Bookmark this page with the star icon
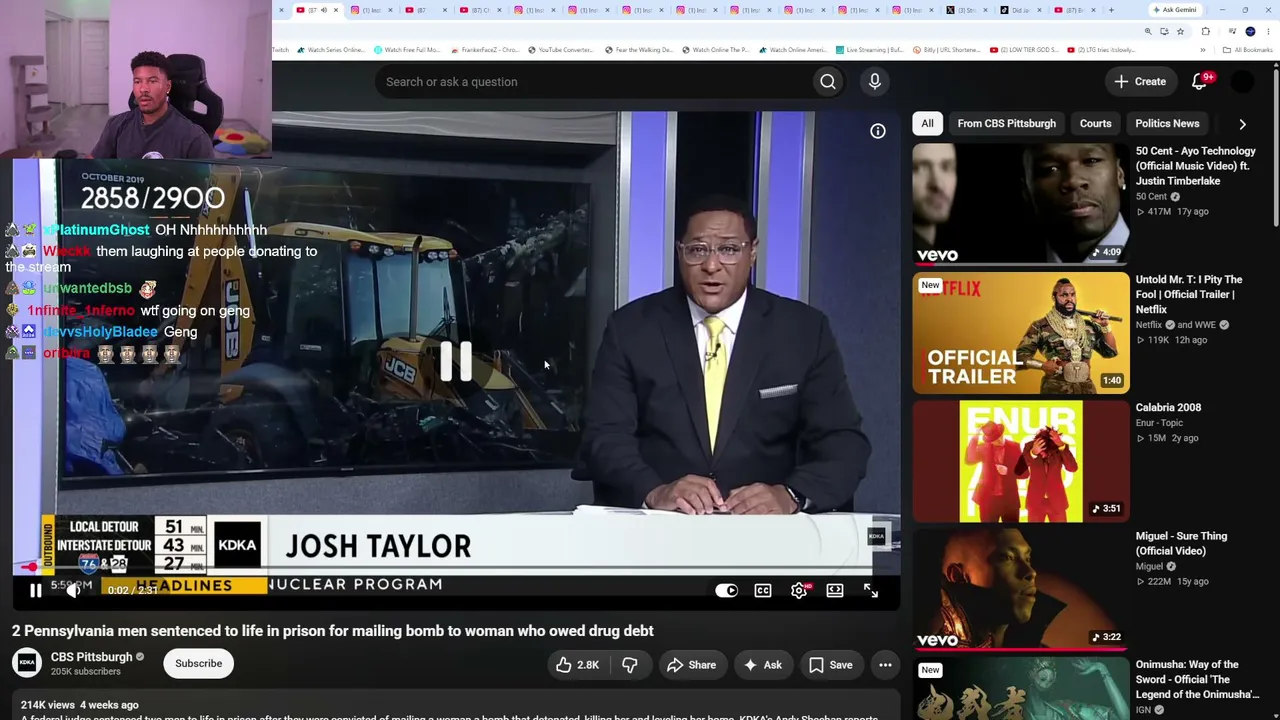 (x=1180, y=31)
